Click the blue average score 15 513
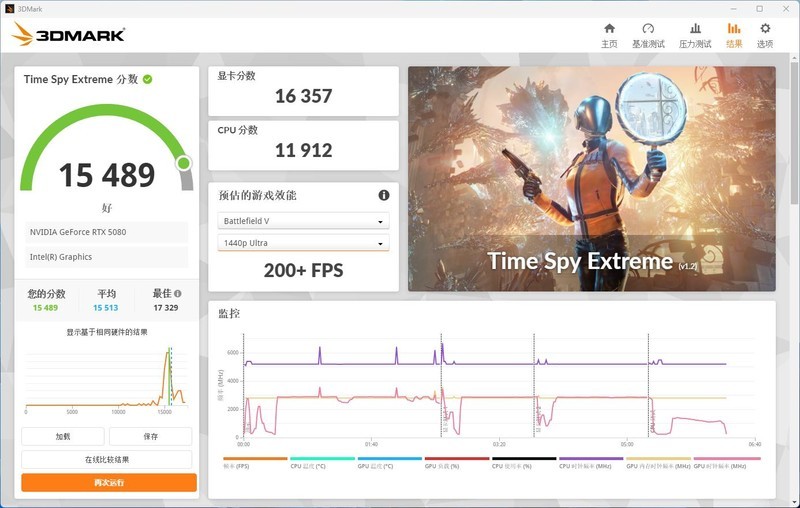 click(106, 308)
